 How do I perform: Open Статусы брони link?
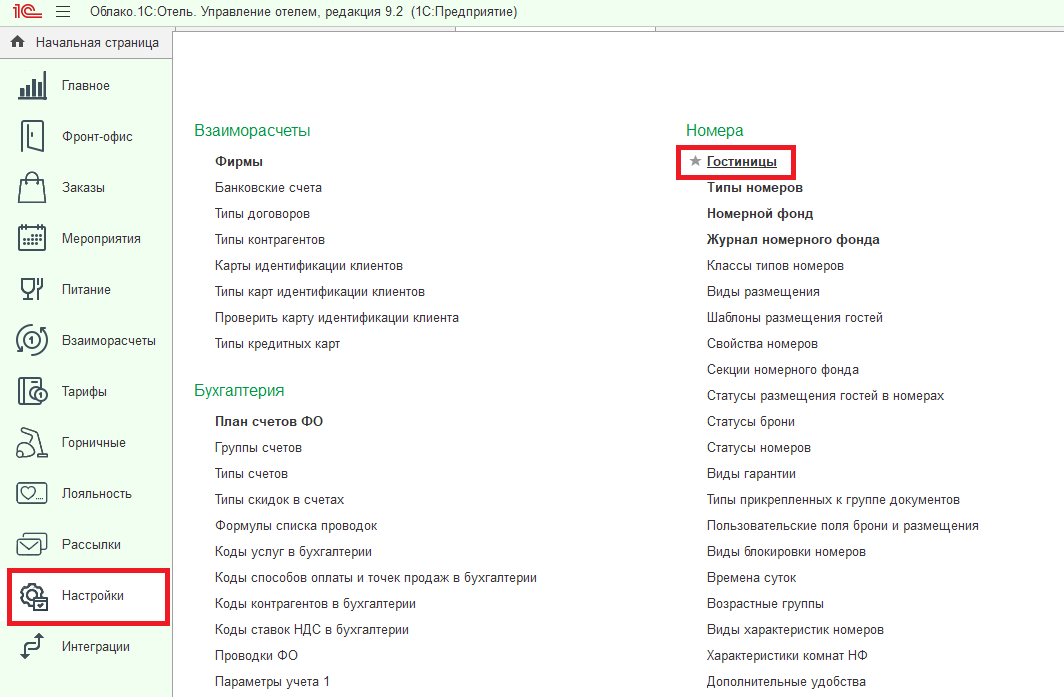pyautogui.click(x=750, y=421)
